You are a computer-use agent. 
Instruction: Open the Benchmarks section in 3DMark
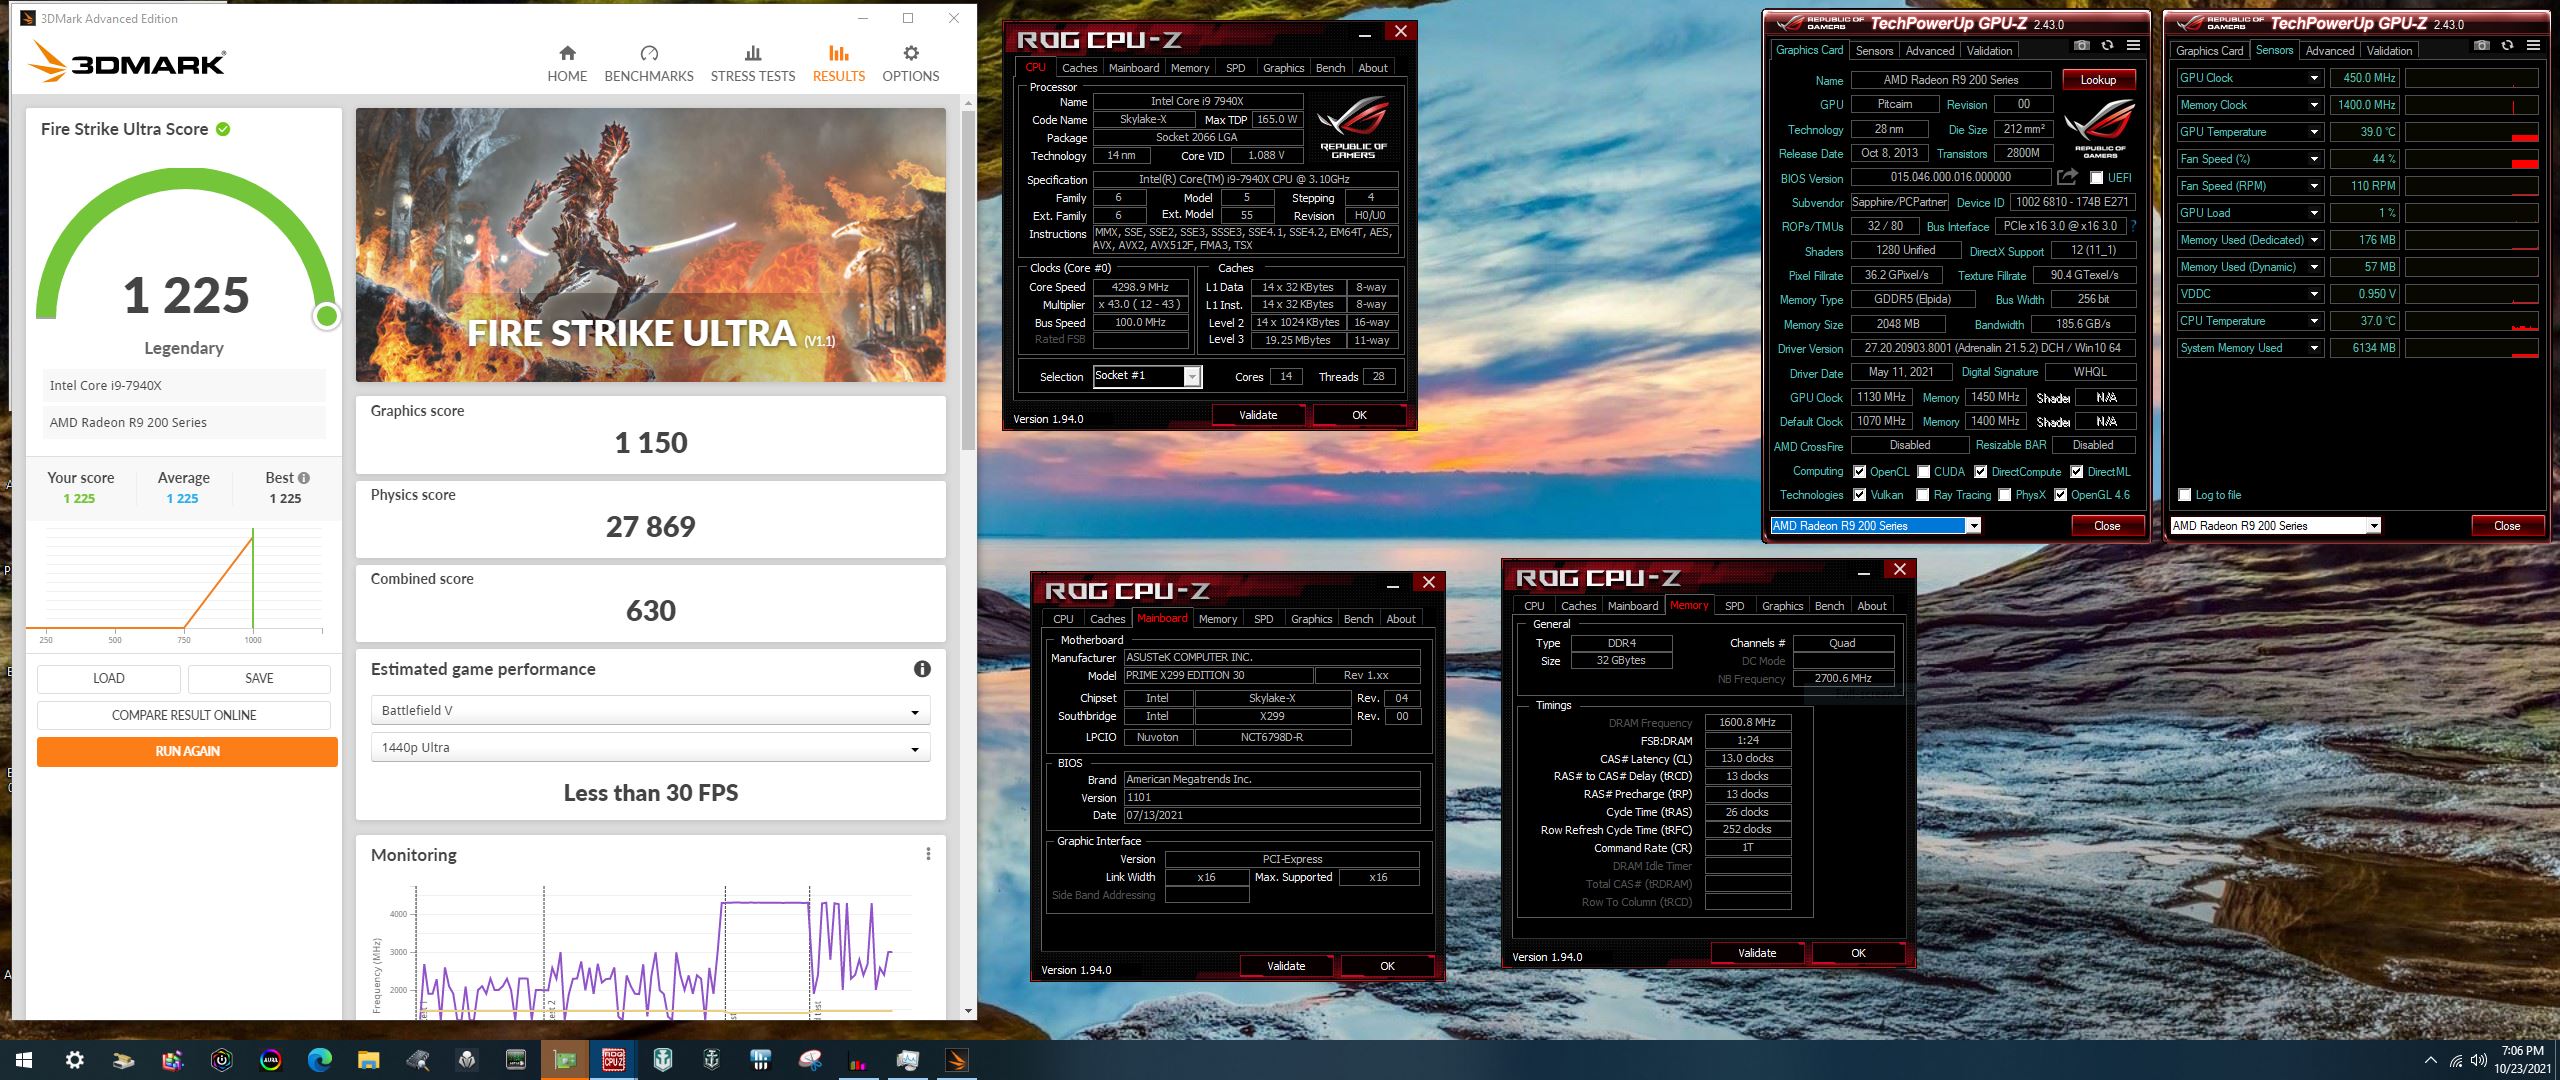649,64
